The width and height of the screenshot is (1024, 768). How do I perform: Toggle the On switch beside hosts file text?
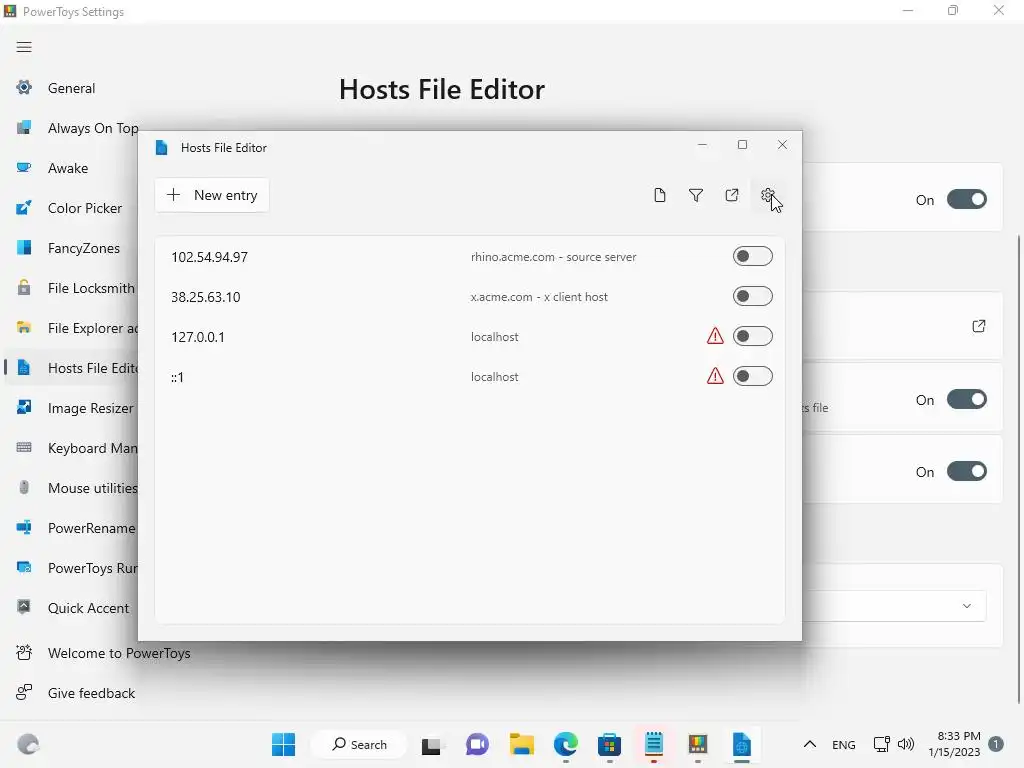click(967, 399)
